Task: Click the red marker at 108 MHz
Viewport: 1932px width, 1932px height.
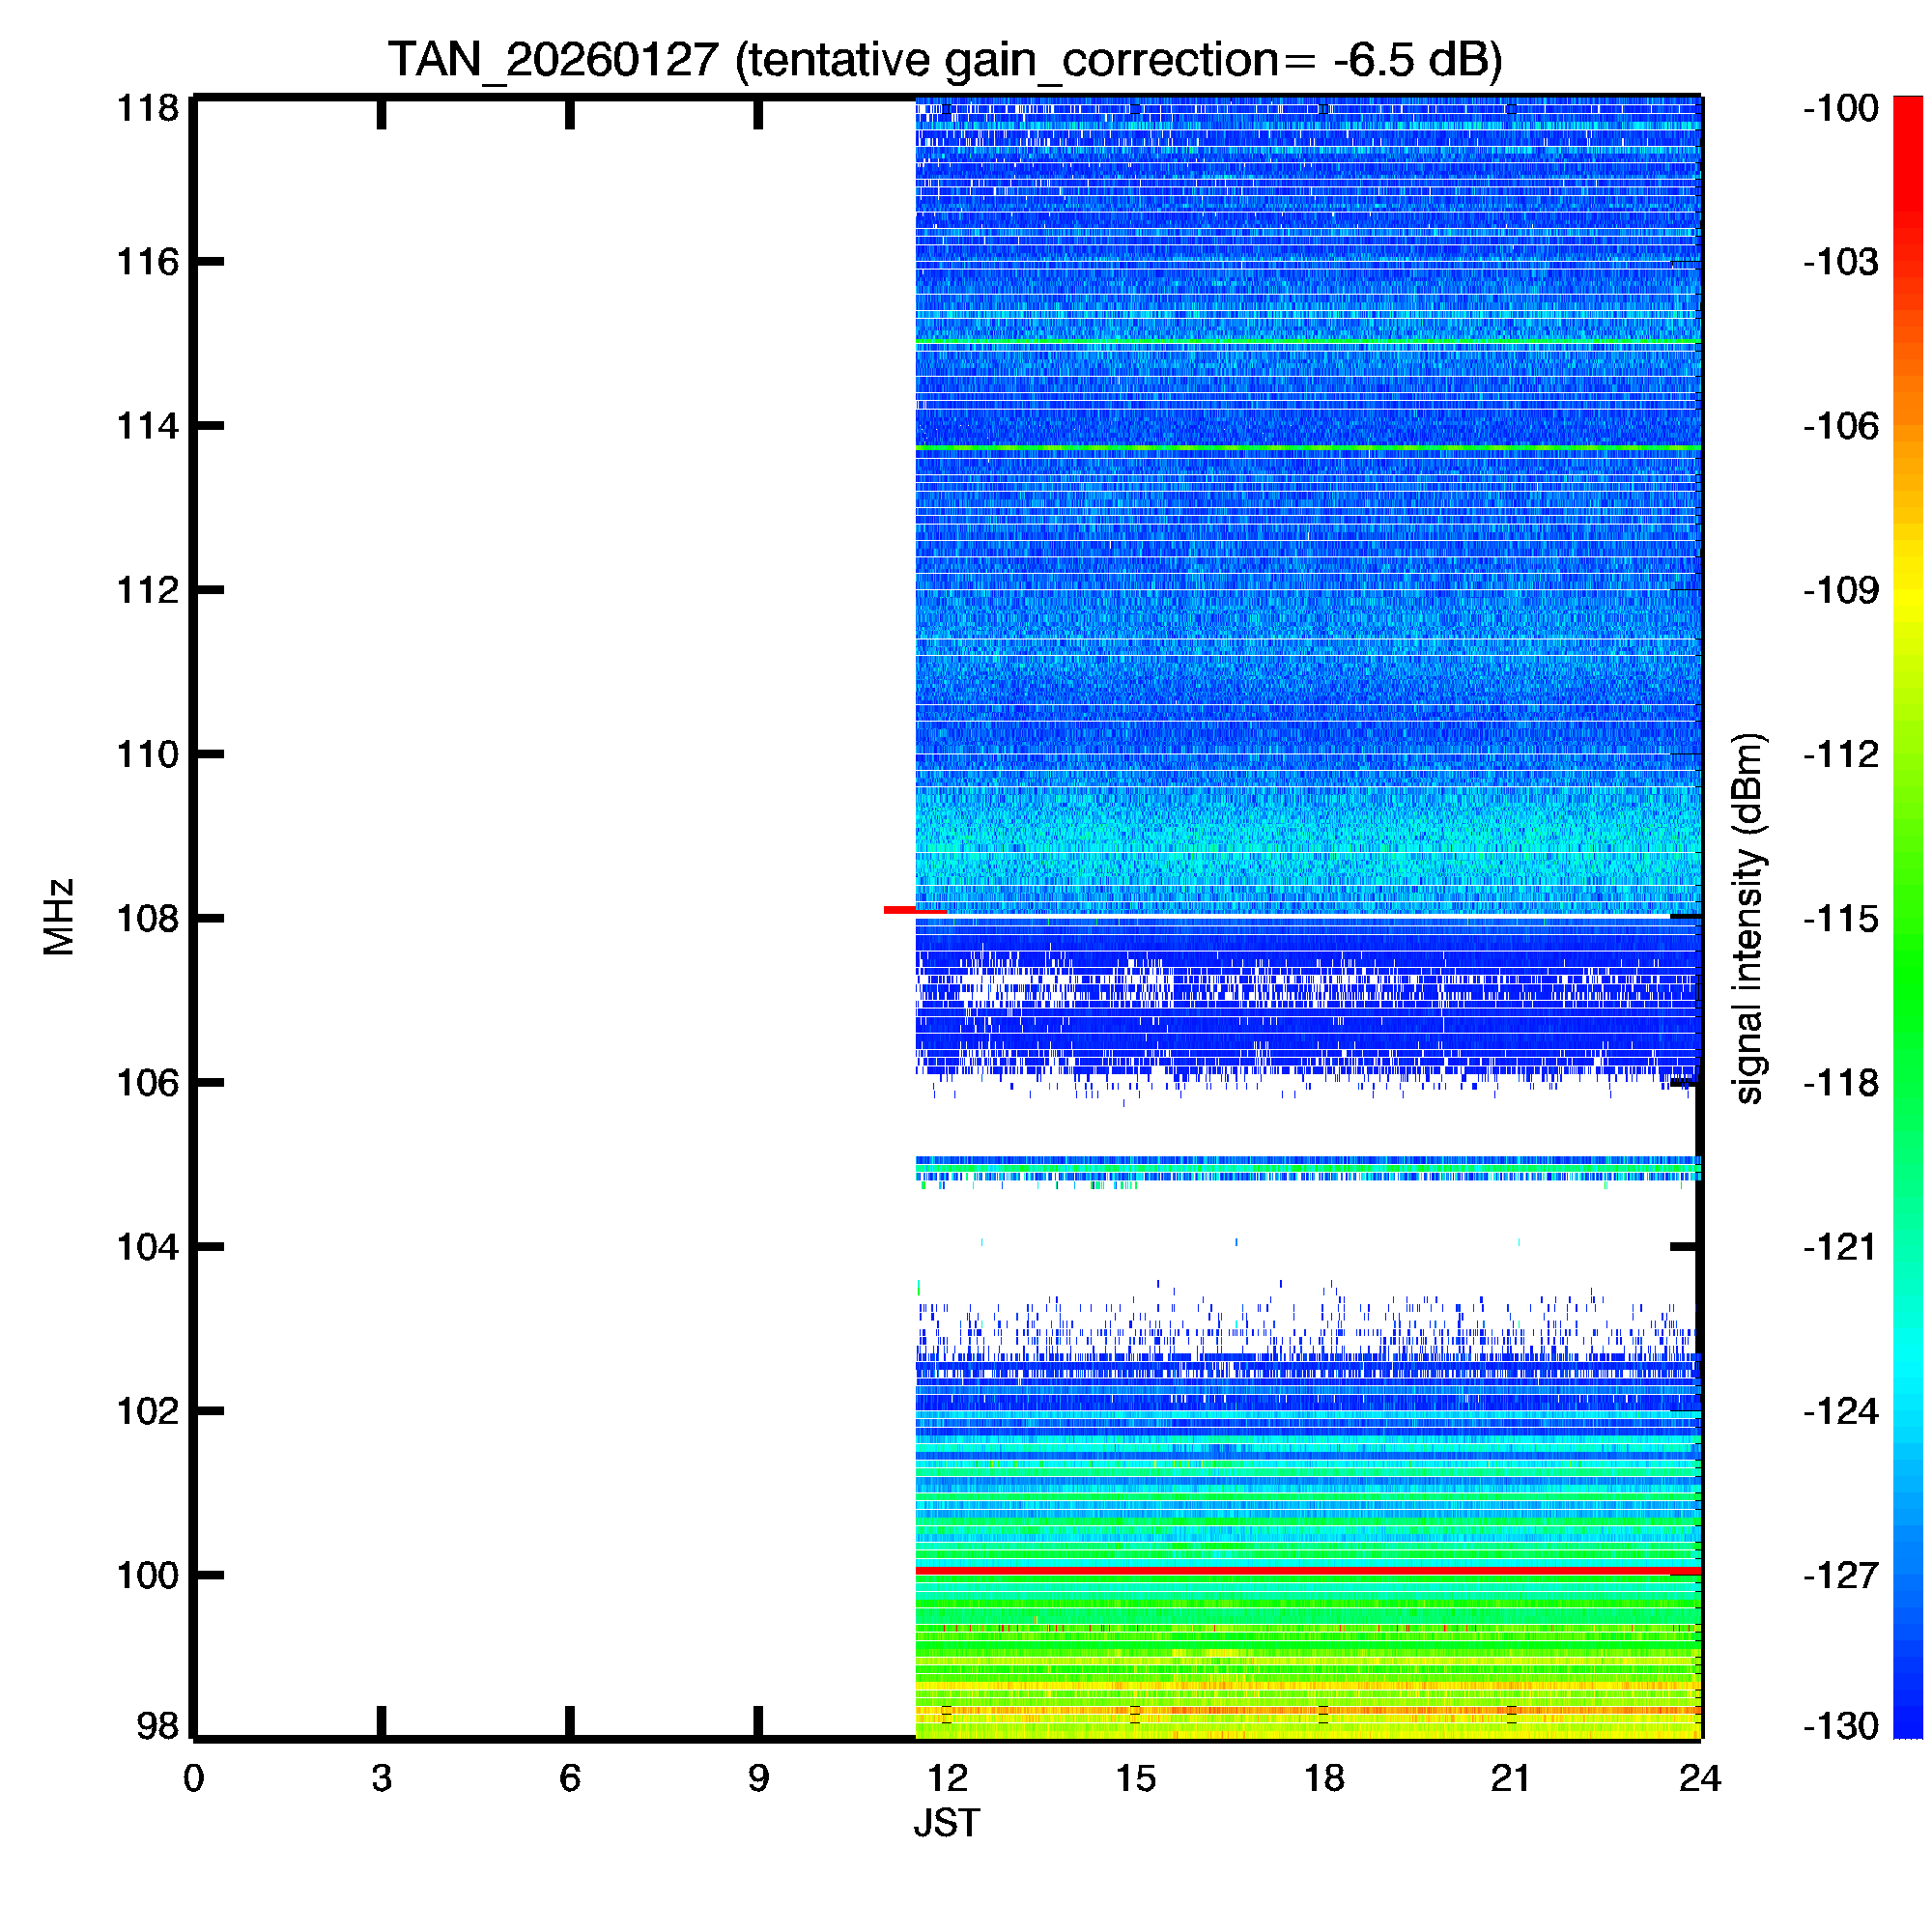Action: pos(900,910)
